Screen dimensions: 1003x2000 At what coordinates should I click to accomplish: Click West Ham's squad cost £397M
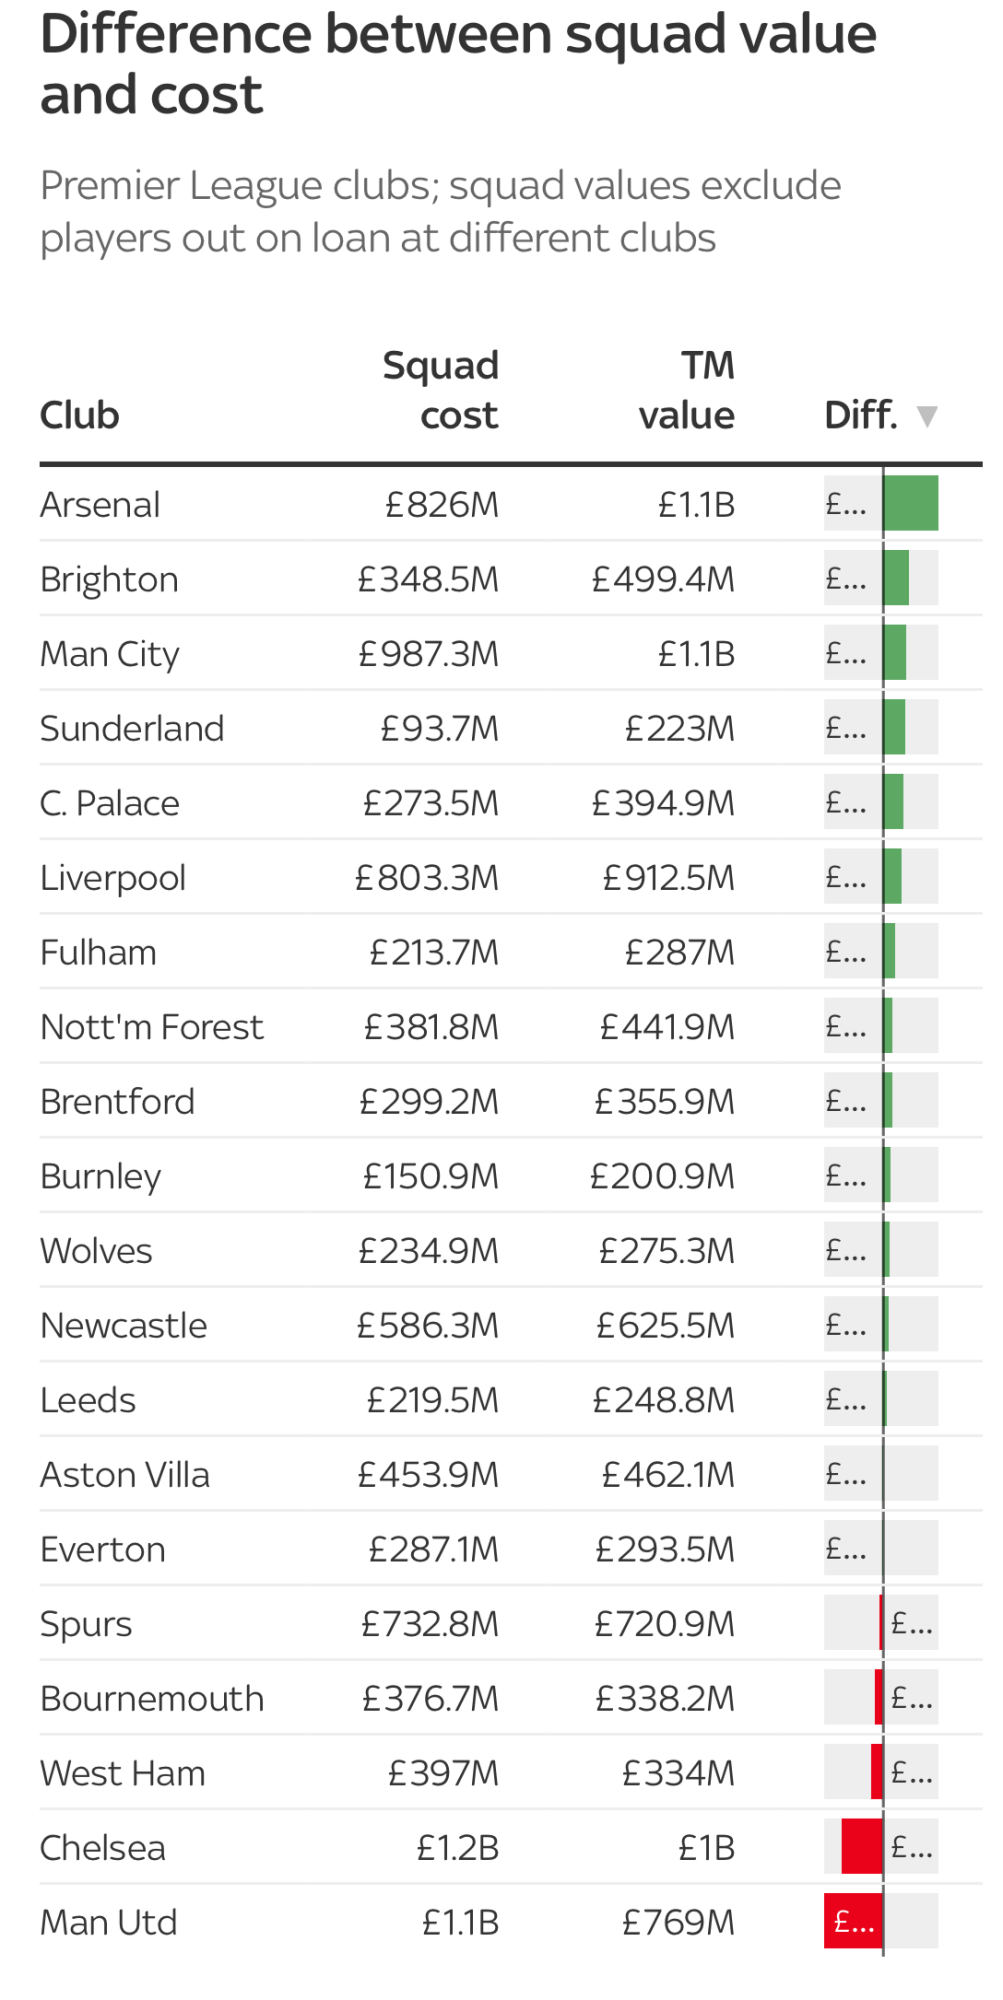tap(443, 1774)
